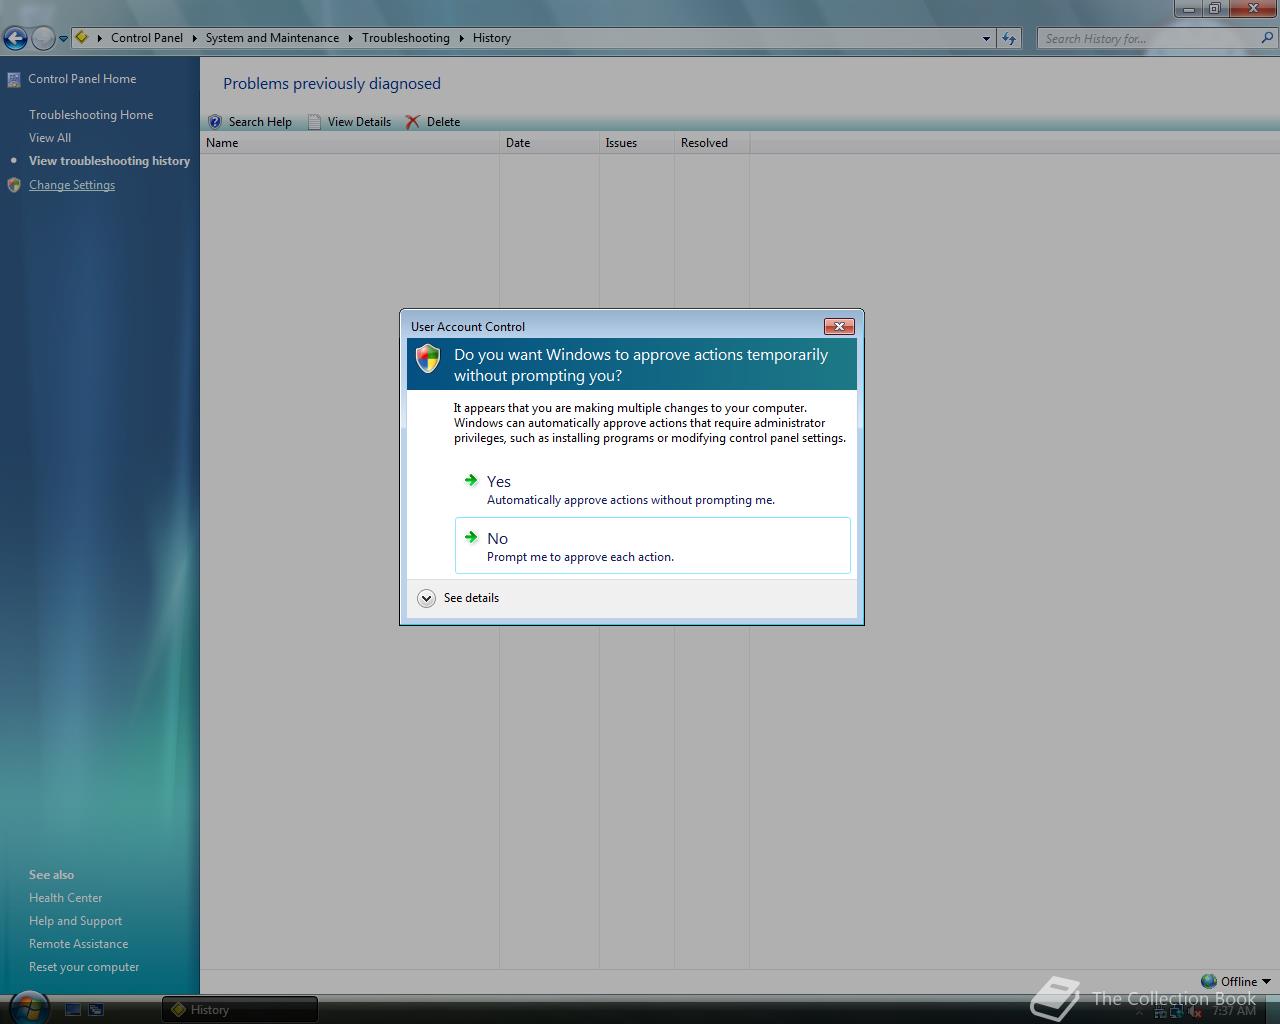1280x1024 pixels.
Task: Expand See details in UAC dialog
Action: pos(458,598)
